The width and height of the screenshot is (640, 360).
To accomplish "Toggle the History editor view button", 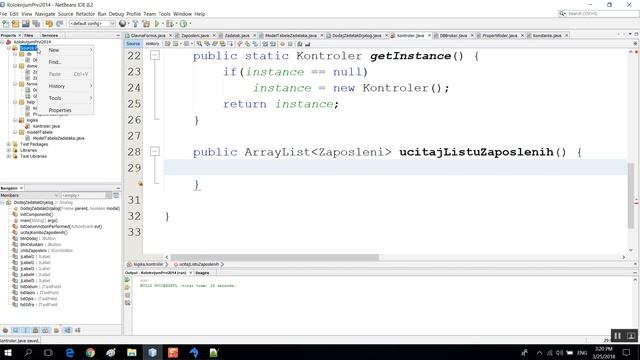I will (152, 44).
